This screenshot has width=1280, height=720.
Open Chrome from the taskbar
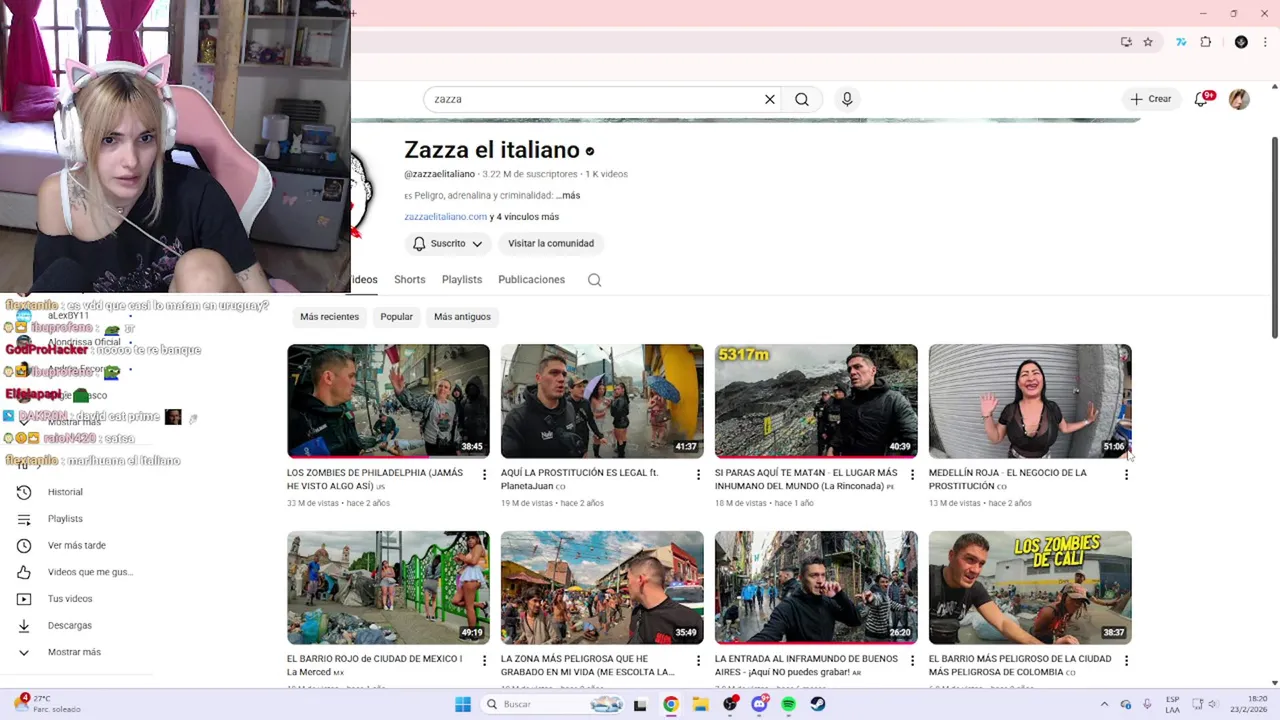[x=671, y=704]
